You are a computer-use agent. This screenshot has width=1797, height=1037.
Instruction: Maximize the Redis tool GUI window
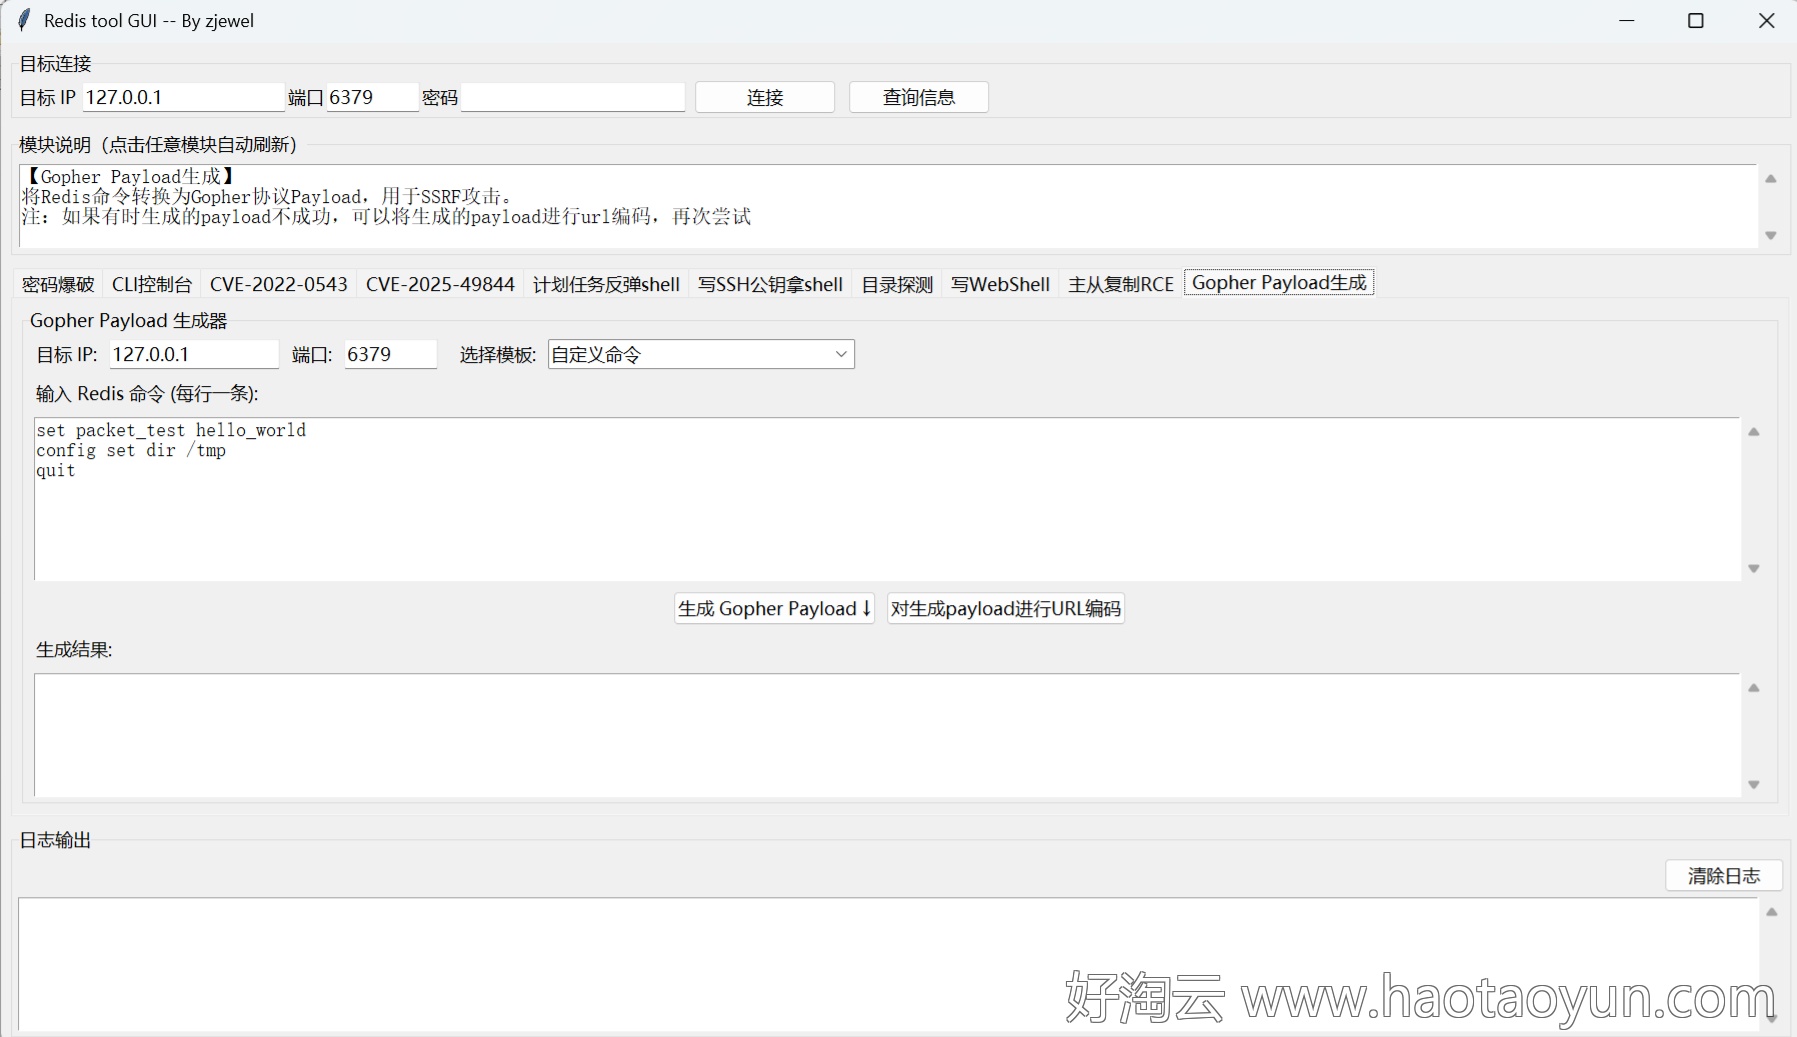pyautogui.click(x=1696, y=20)
